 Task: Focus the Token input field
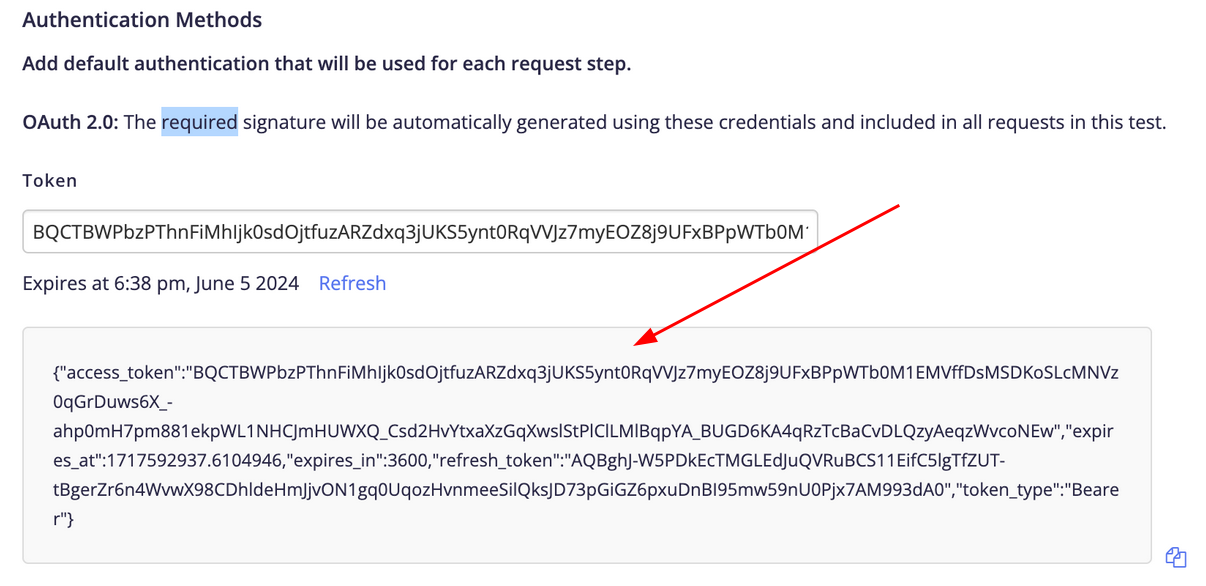(420, 232)
